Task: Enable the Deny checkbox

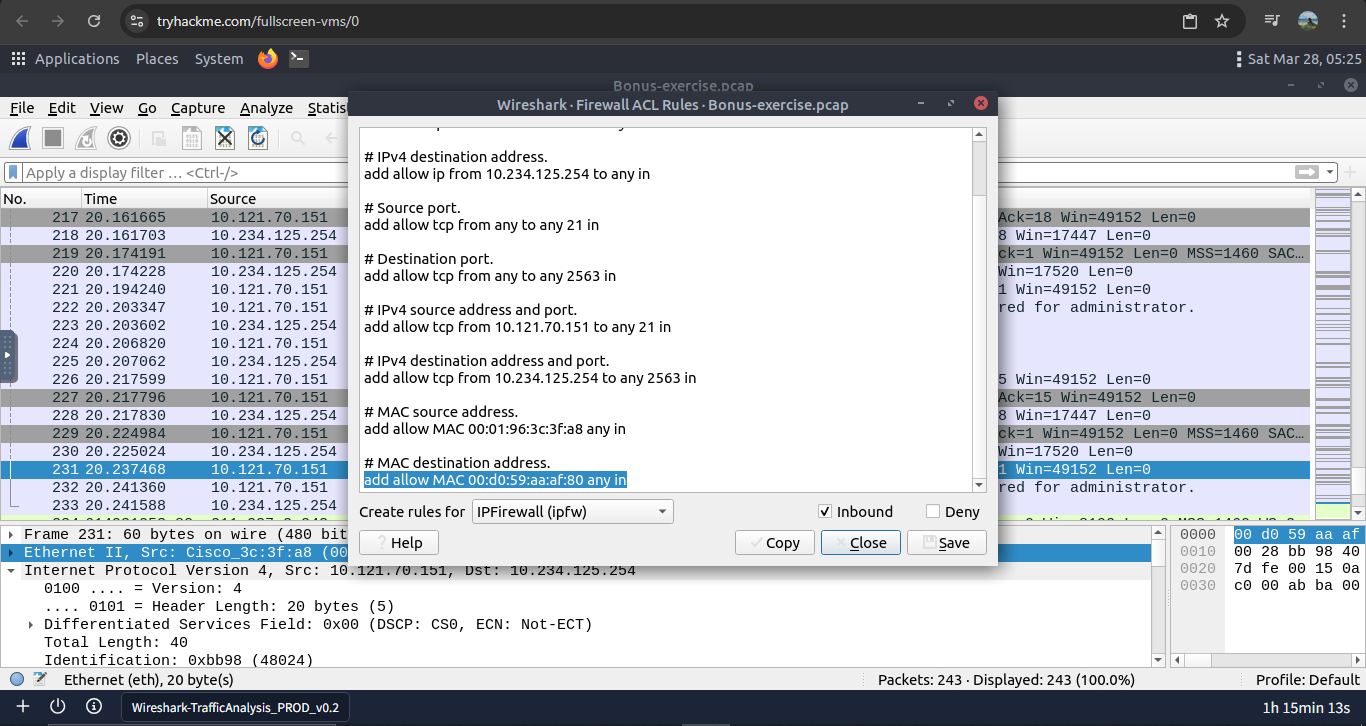Action: [933, 512]
